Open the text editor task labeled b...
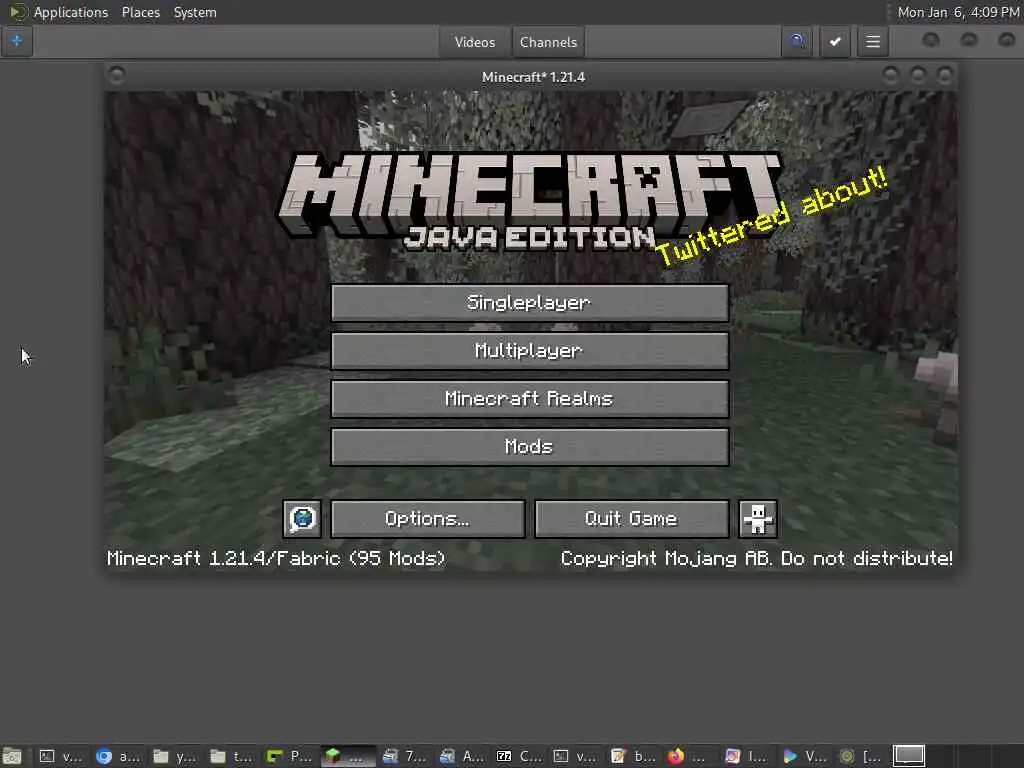Viewport: 1024px width, 768px height. pyautogui.click(x=632, y=756)
